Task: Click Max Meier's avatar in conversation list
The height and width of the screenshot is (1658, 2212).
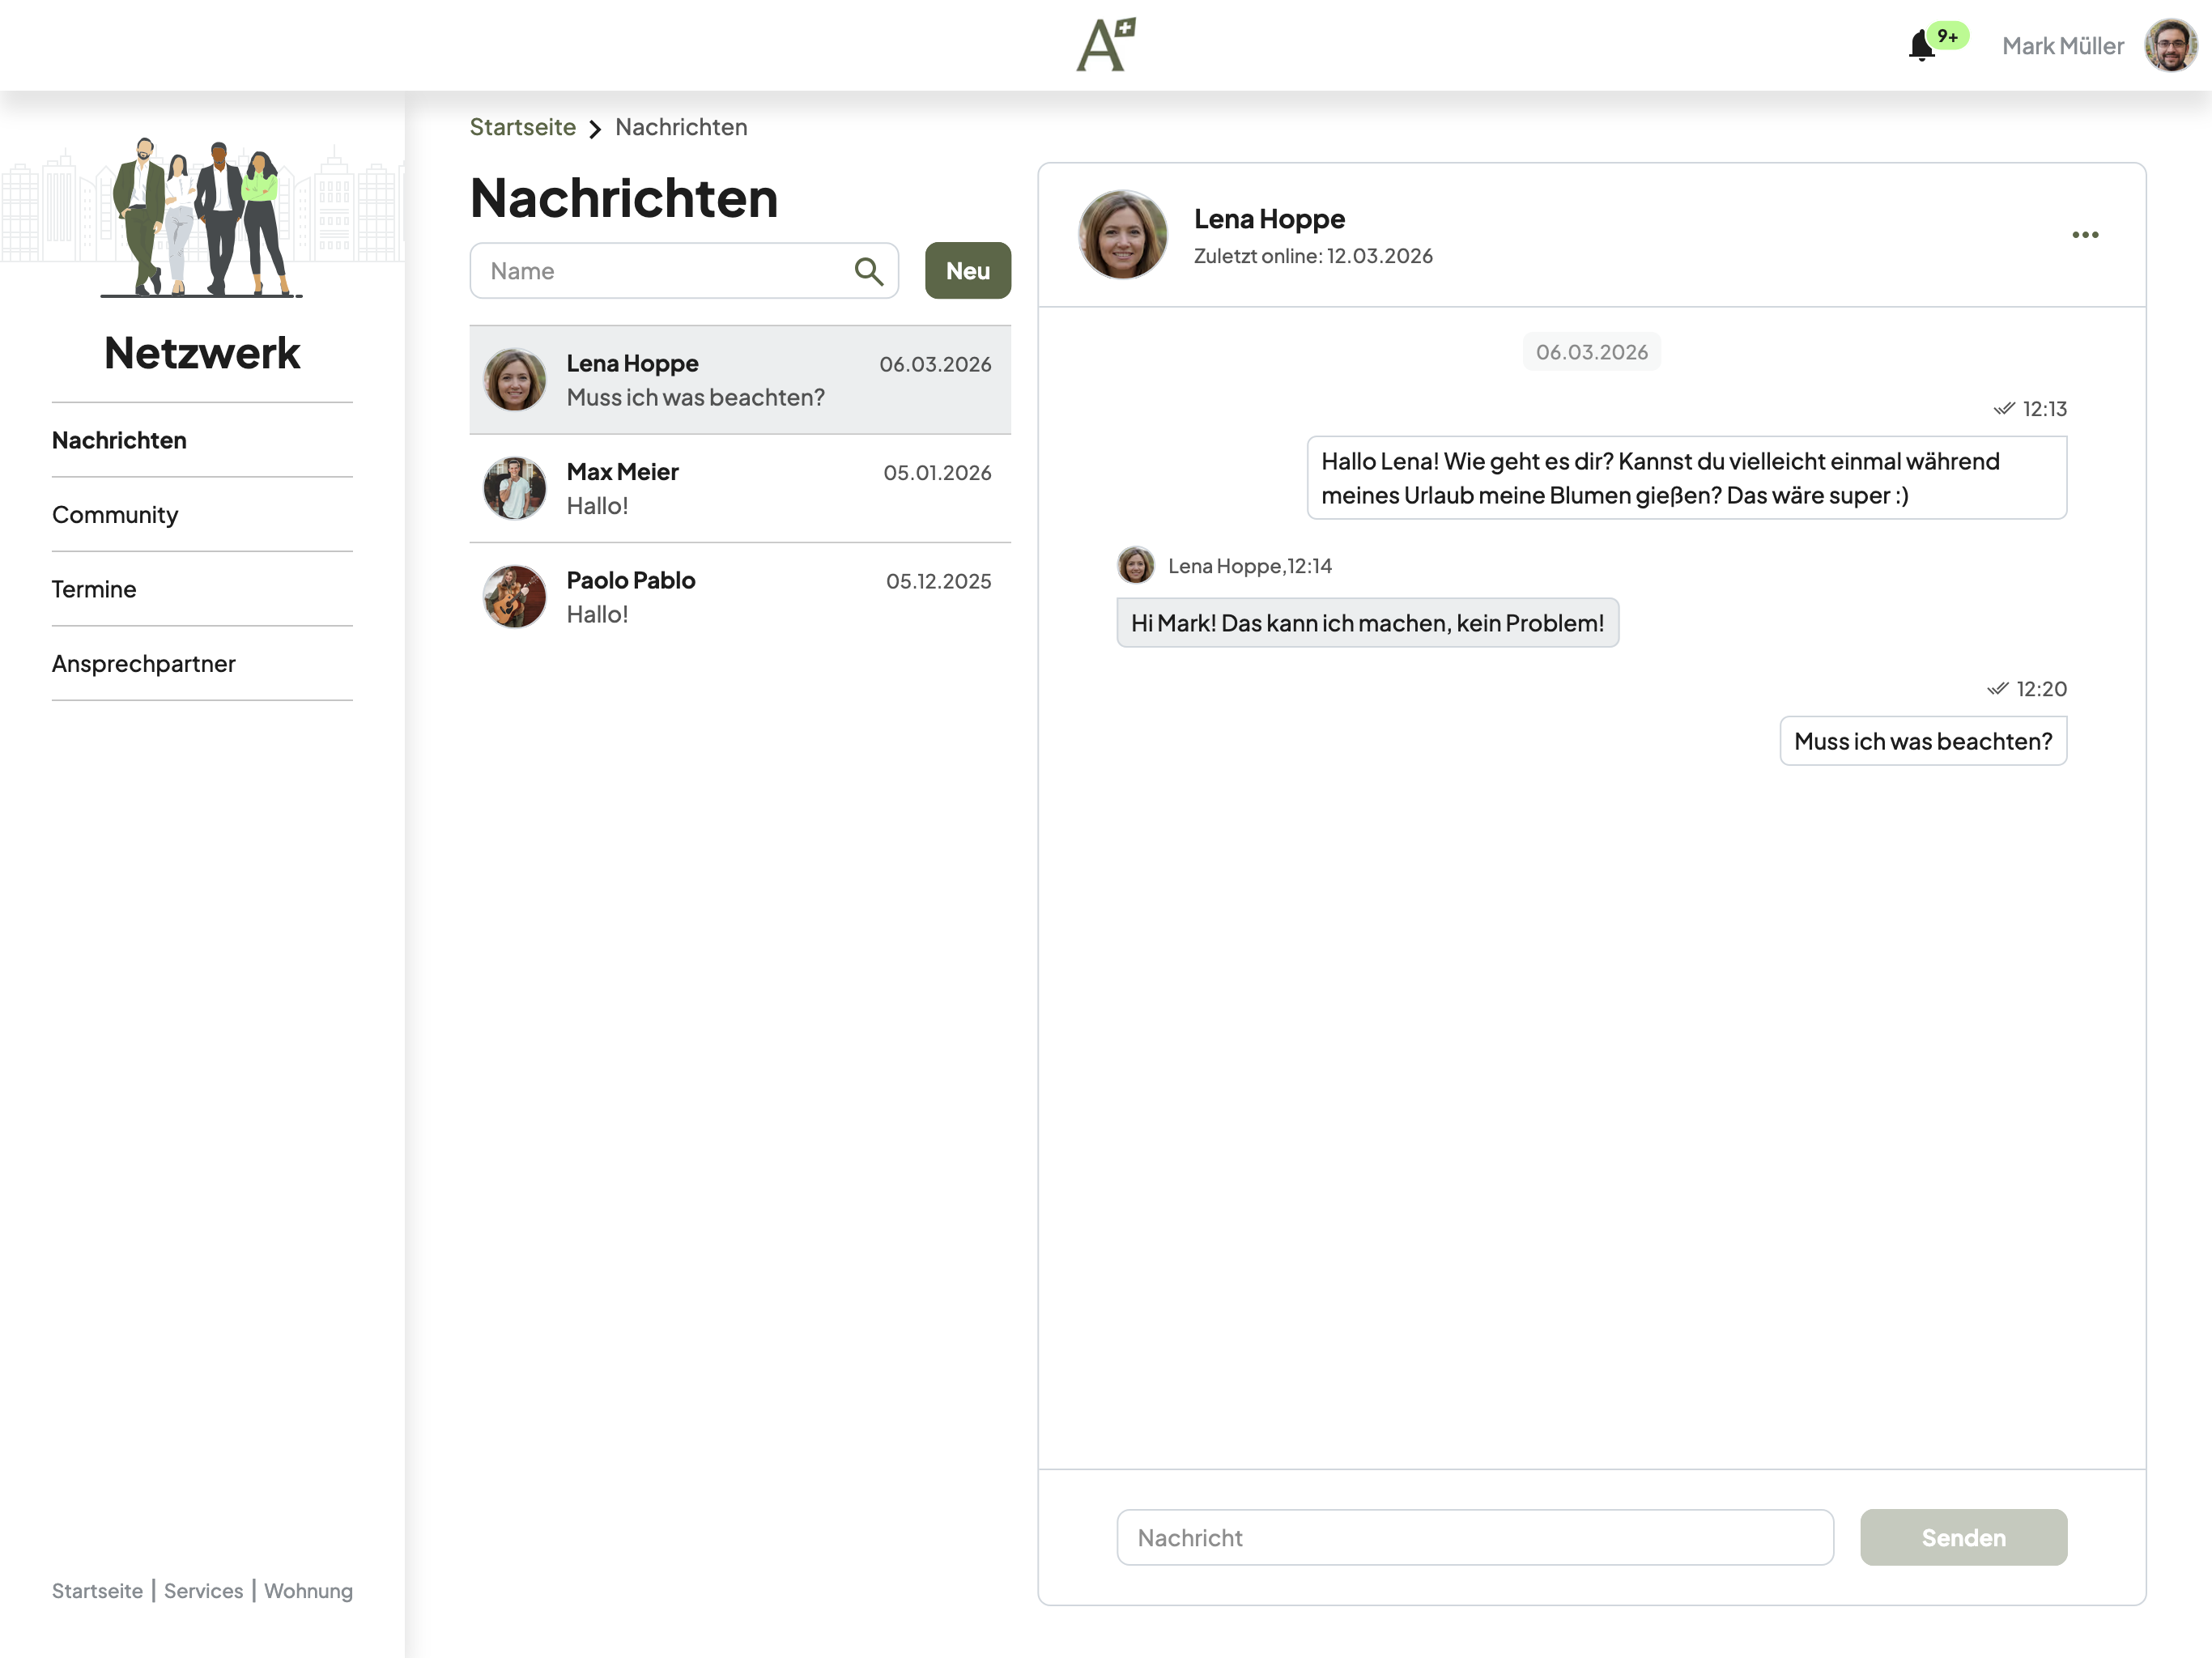Action: [515, 489]
